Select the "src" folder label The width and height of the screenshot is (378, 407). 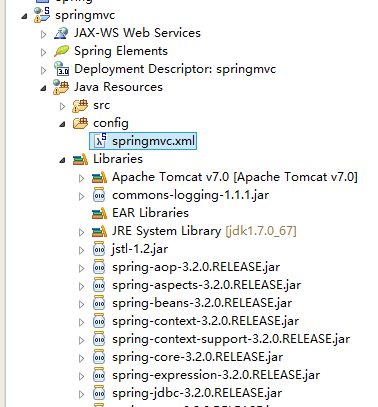pos(101,105)
